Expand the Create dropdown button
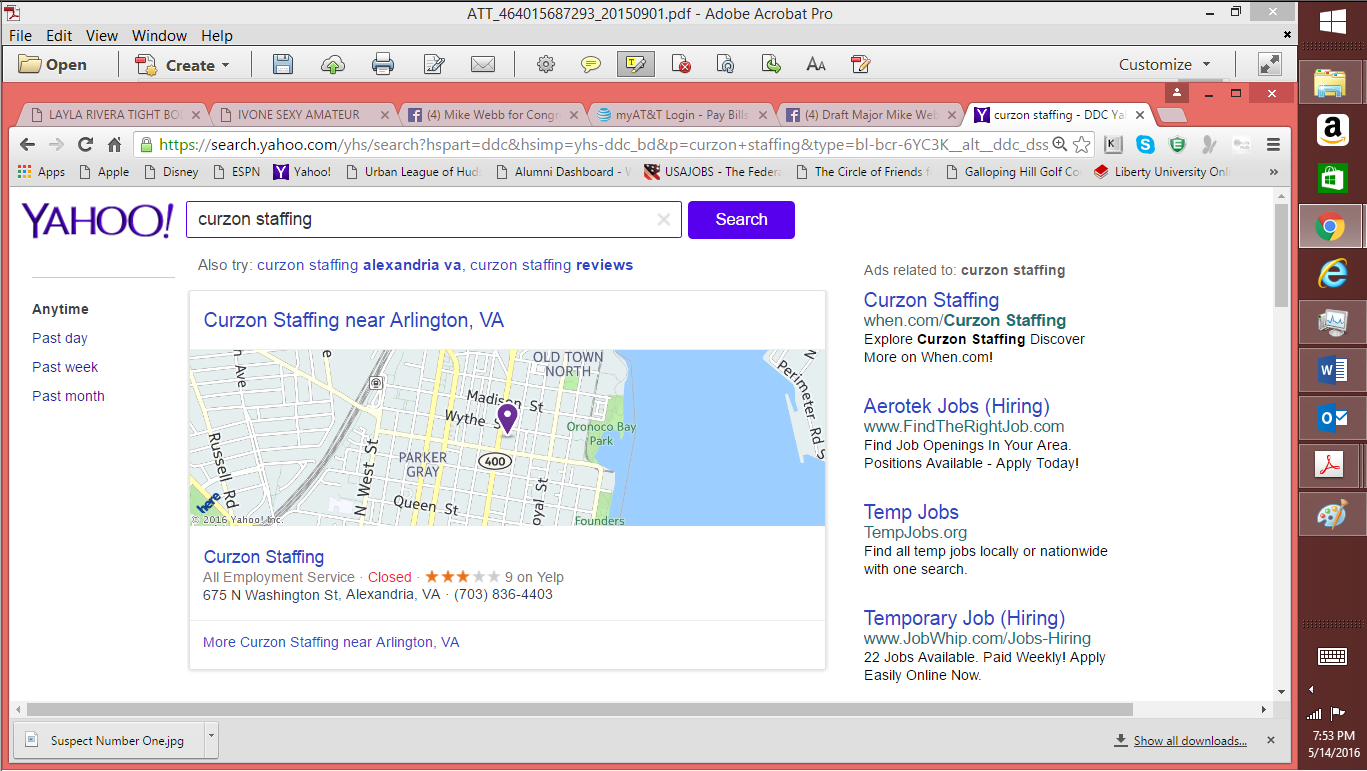Screen dimensions: 1367x771 click(x=183, y=65)
